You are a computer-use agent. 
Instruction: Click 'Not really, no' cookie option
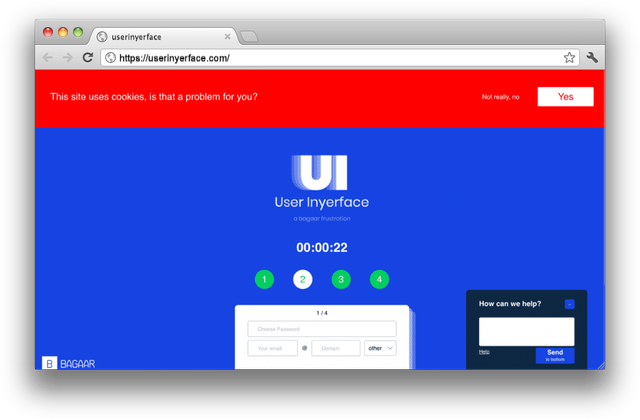coord(500,97)
